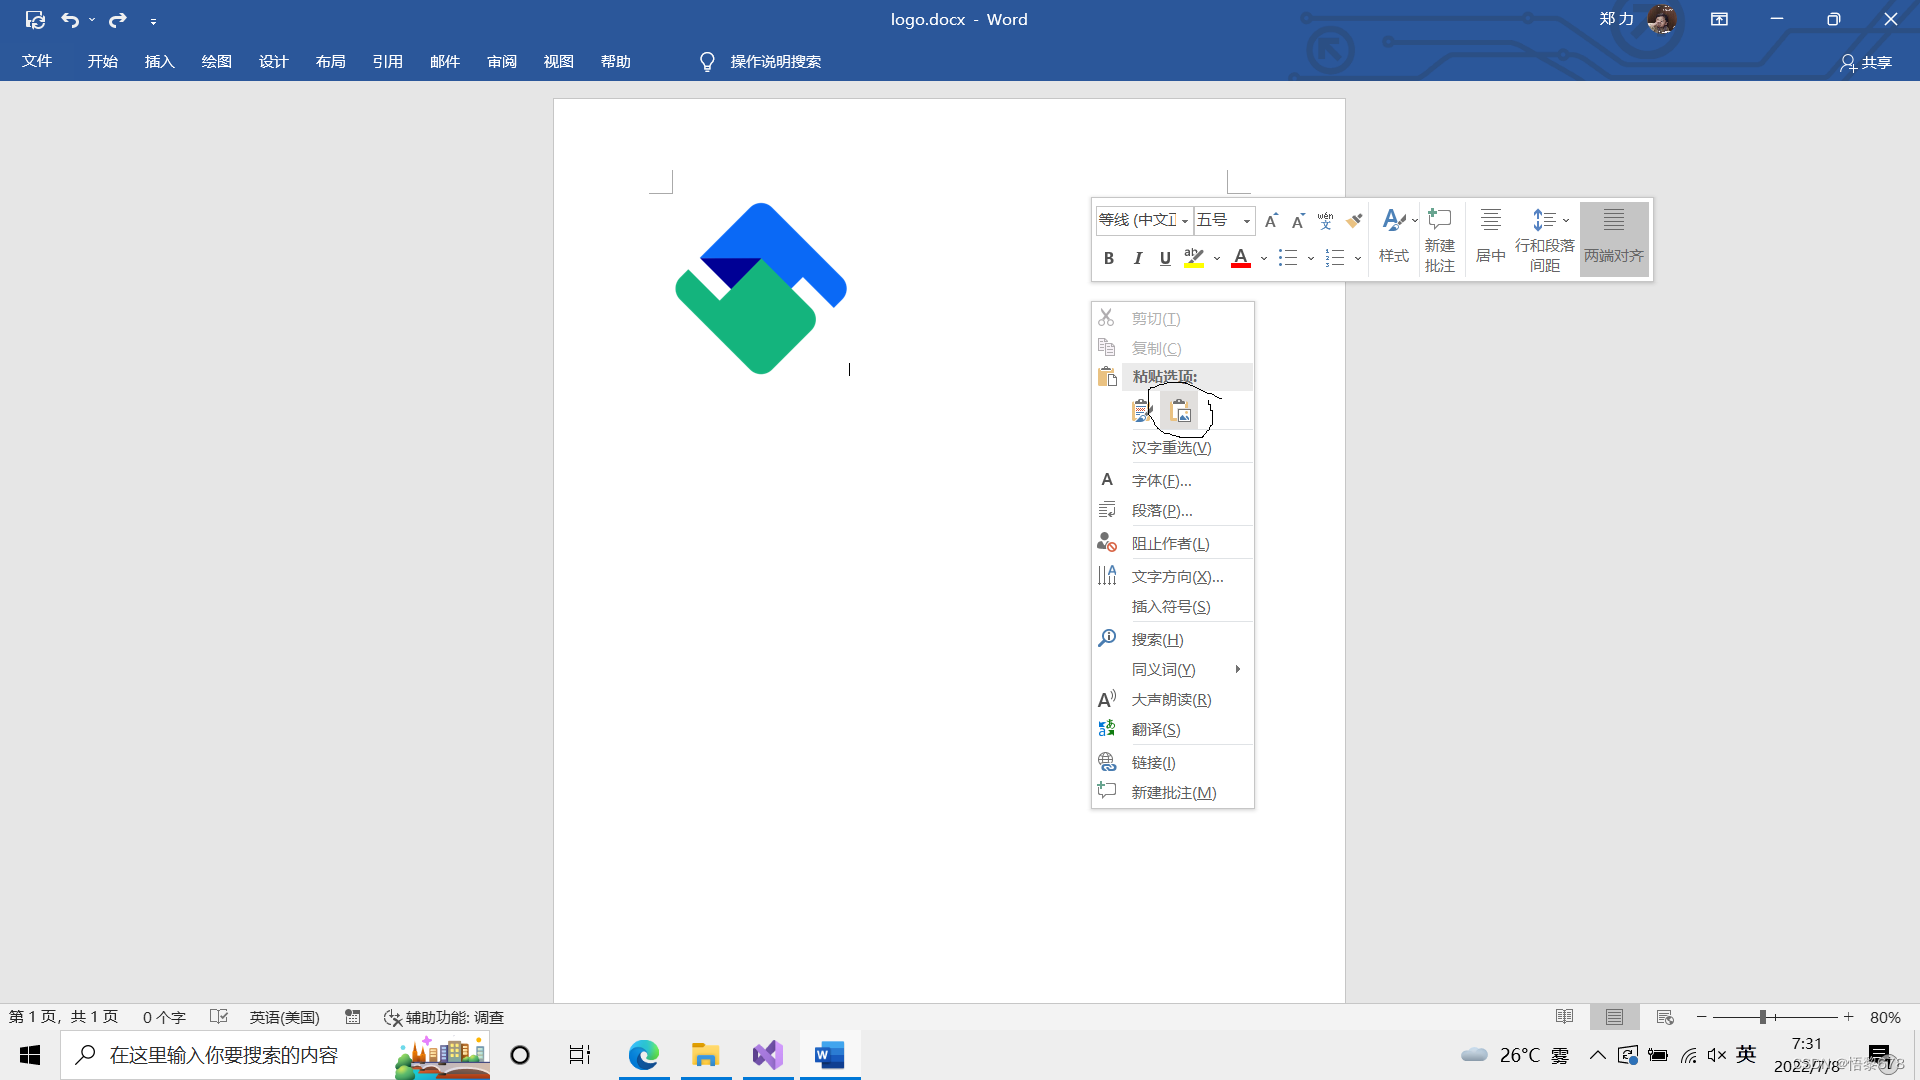Click the zoom slider handle

(x=1762, y=1017)
